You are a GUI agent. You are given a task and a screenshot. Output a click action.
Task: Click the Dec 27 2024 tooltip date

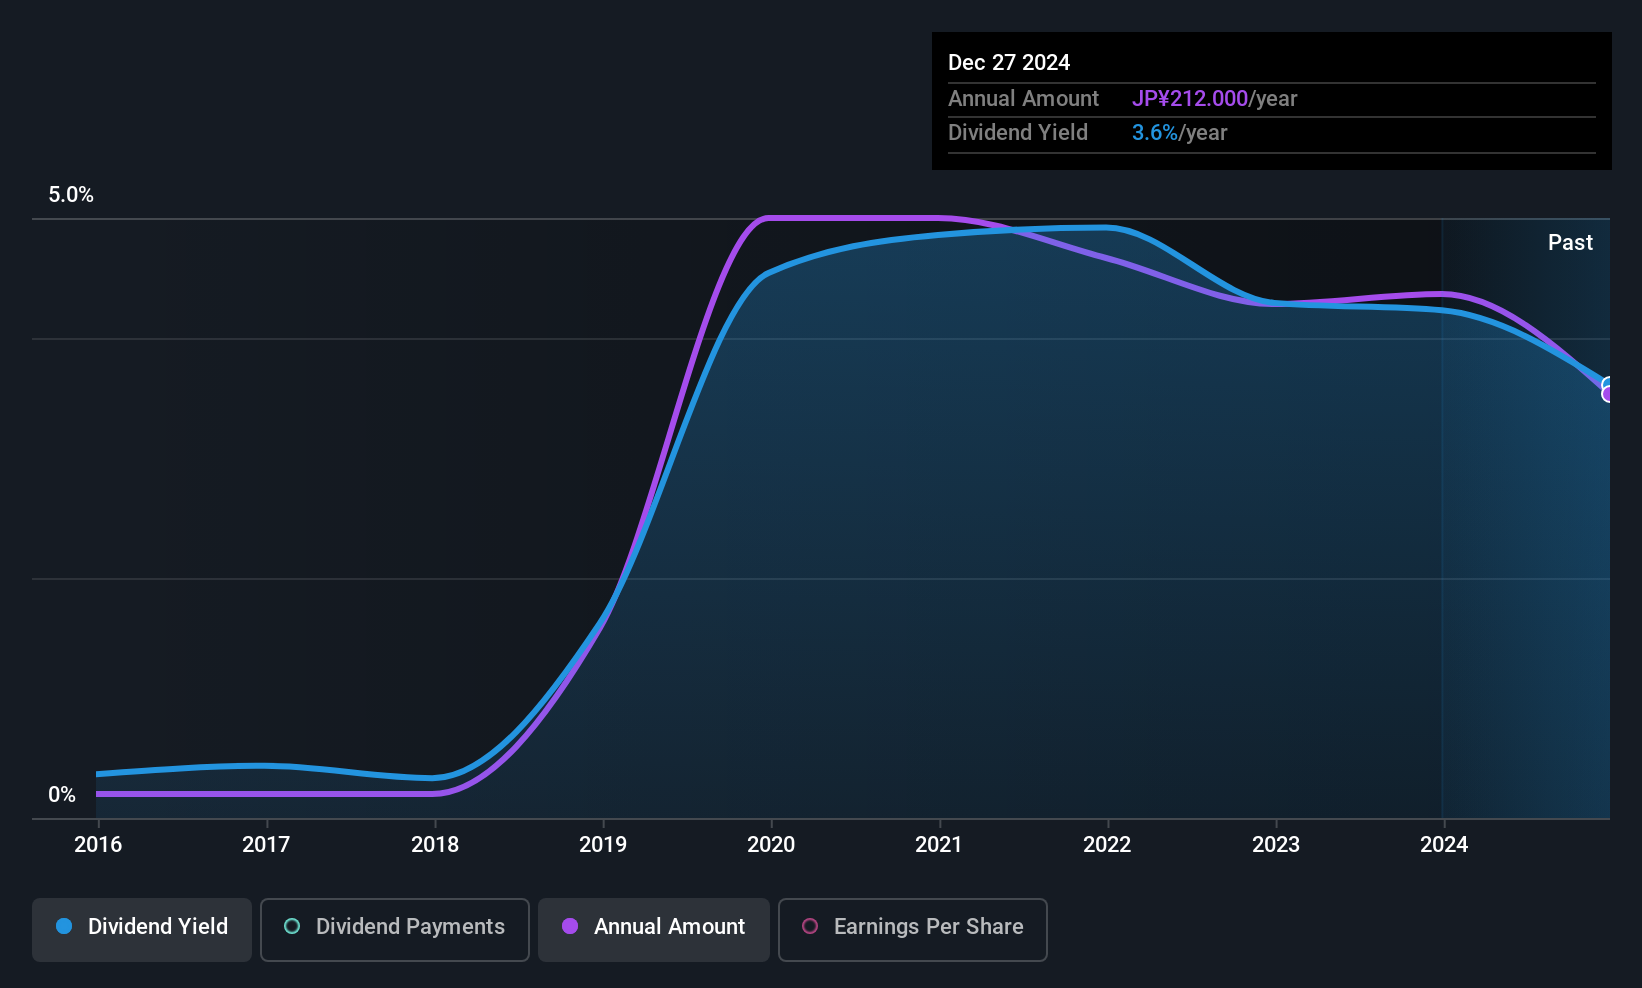[x=1009, y=63]
